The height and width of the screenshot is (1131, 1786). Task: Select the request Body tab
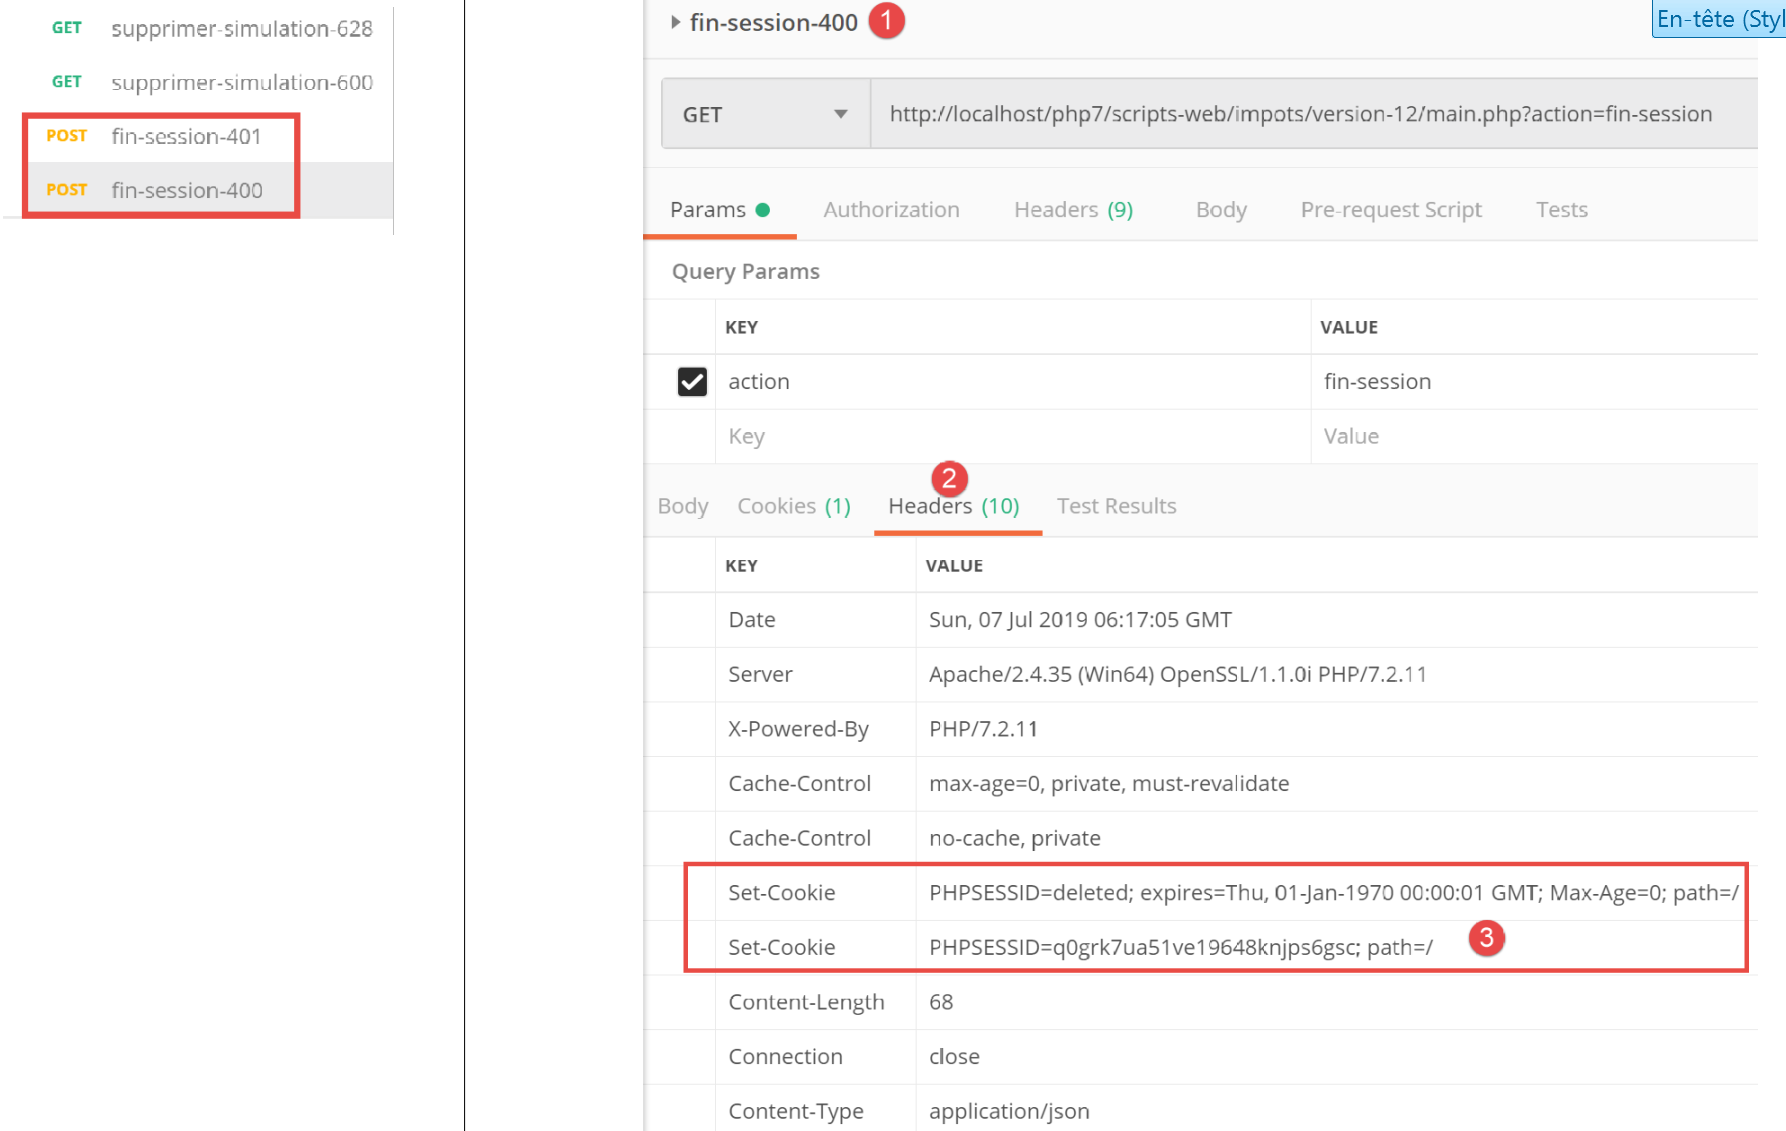coord(1221,210)
